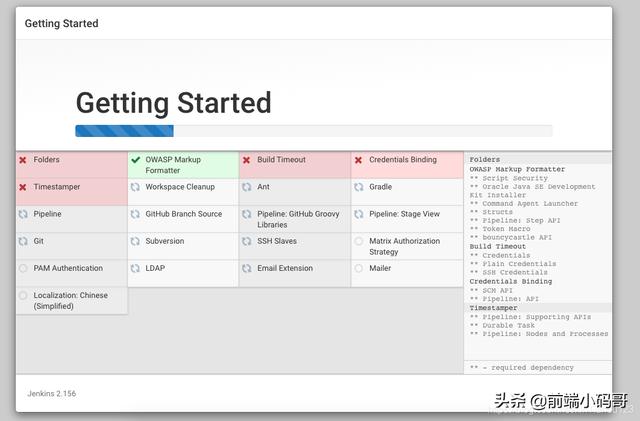
Task: Click the Folders plugin name
Action: [x=47, y=160]
